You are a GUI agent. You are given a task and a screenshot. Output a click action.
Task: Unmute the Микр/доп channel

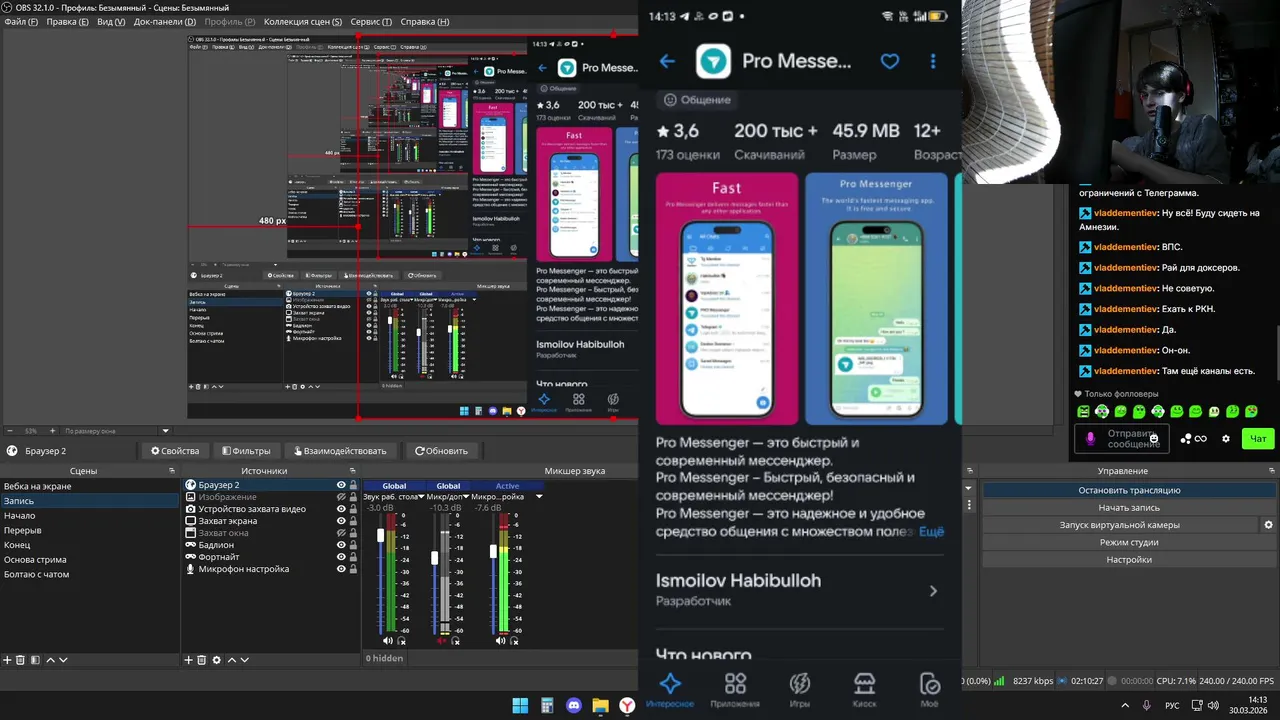[x=441, y=641]
